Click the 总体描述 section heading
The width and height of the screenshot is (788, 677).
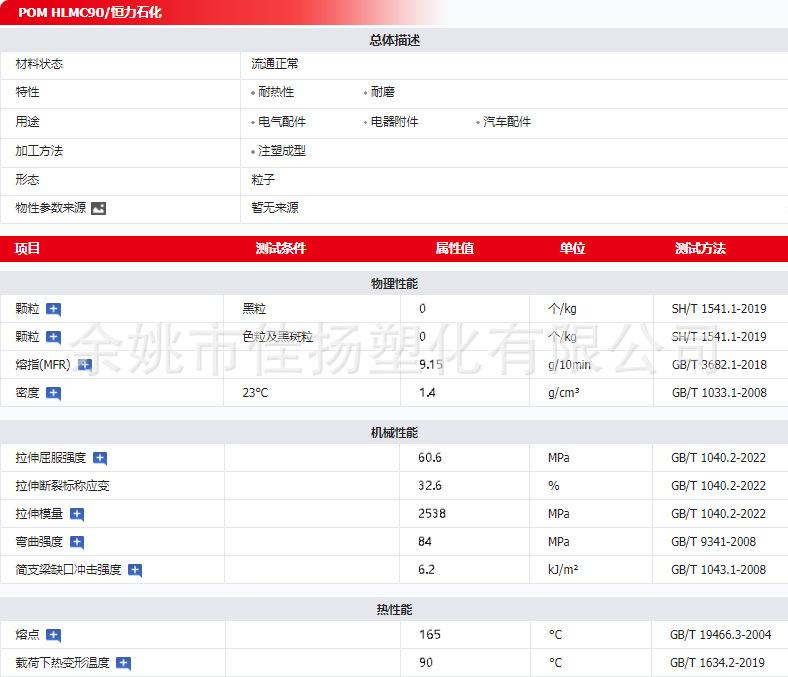(x=395, y=40)
